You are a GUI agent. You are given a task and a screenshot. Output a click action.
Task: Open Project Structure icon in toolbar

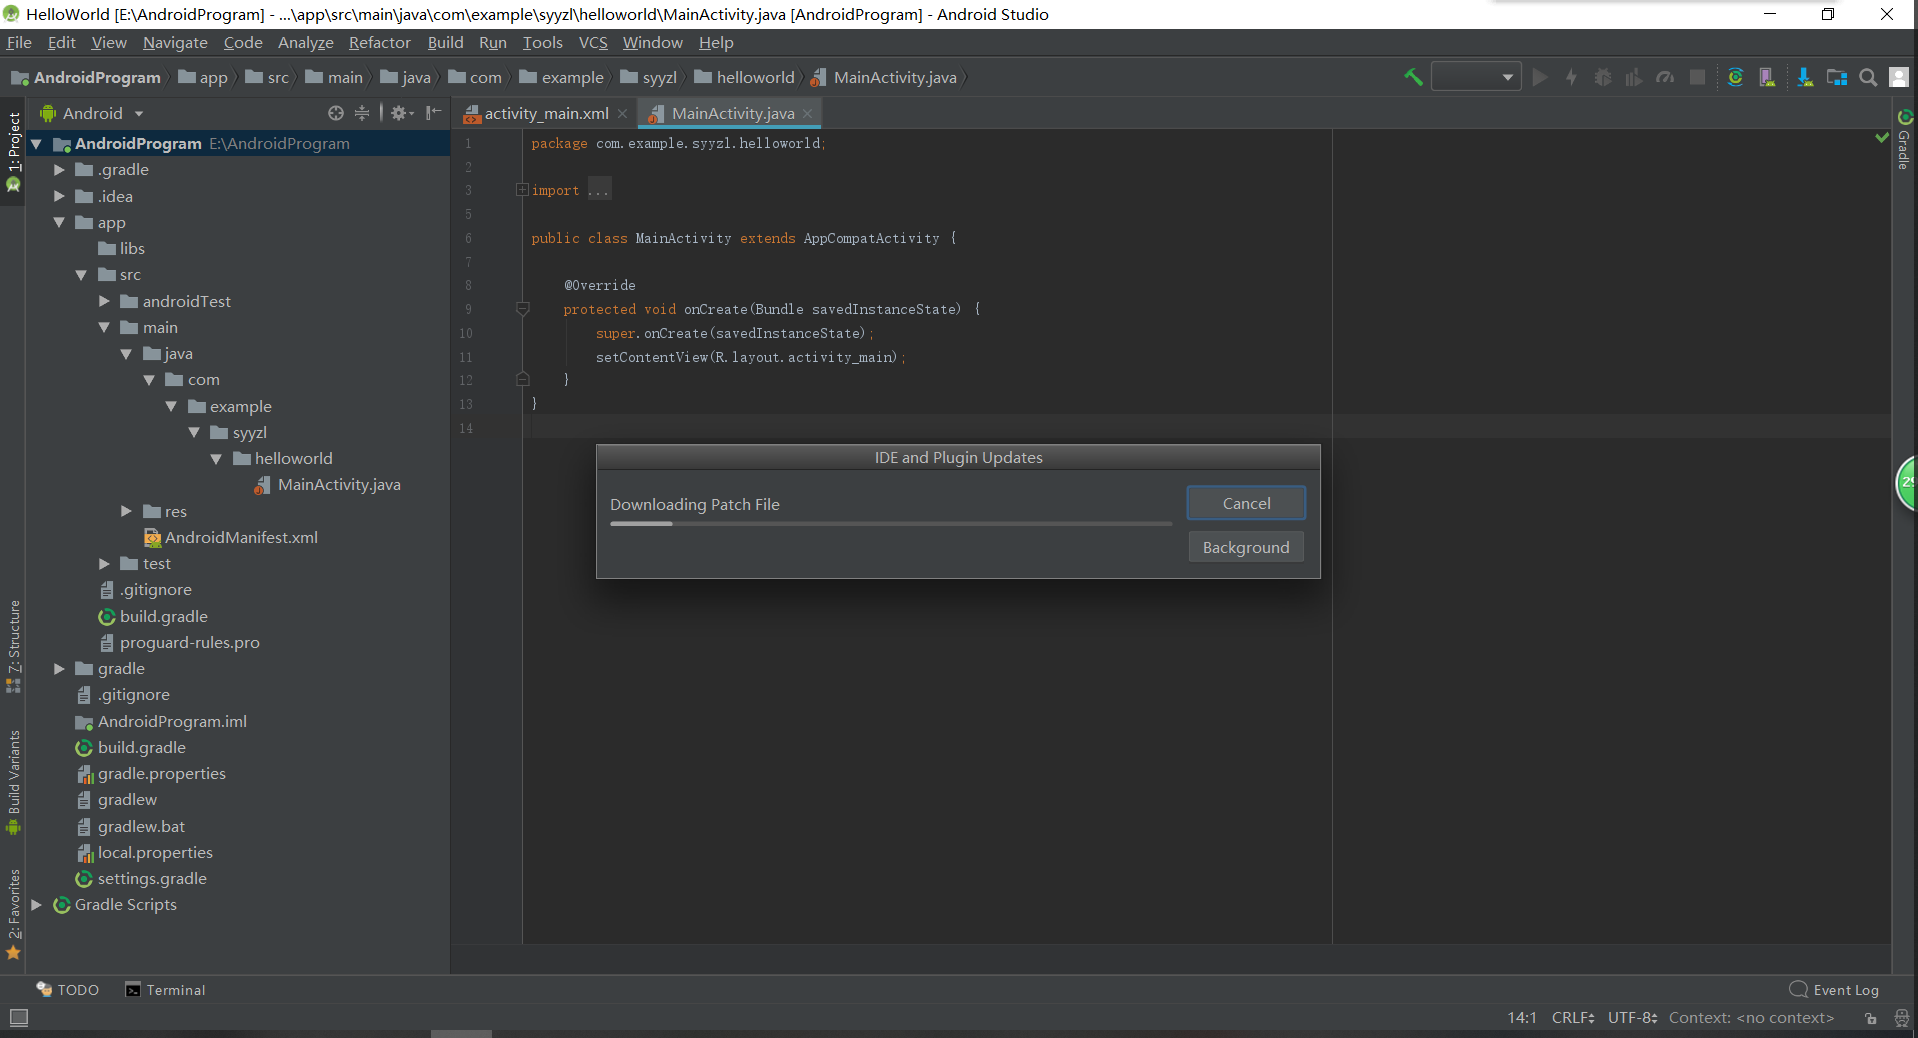[x=1837, y=77]
